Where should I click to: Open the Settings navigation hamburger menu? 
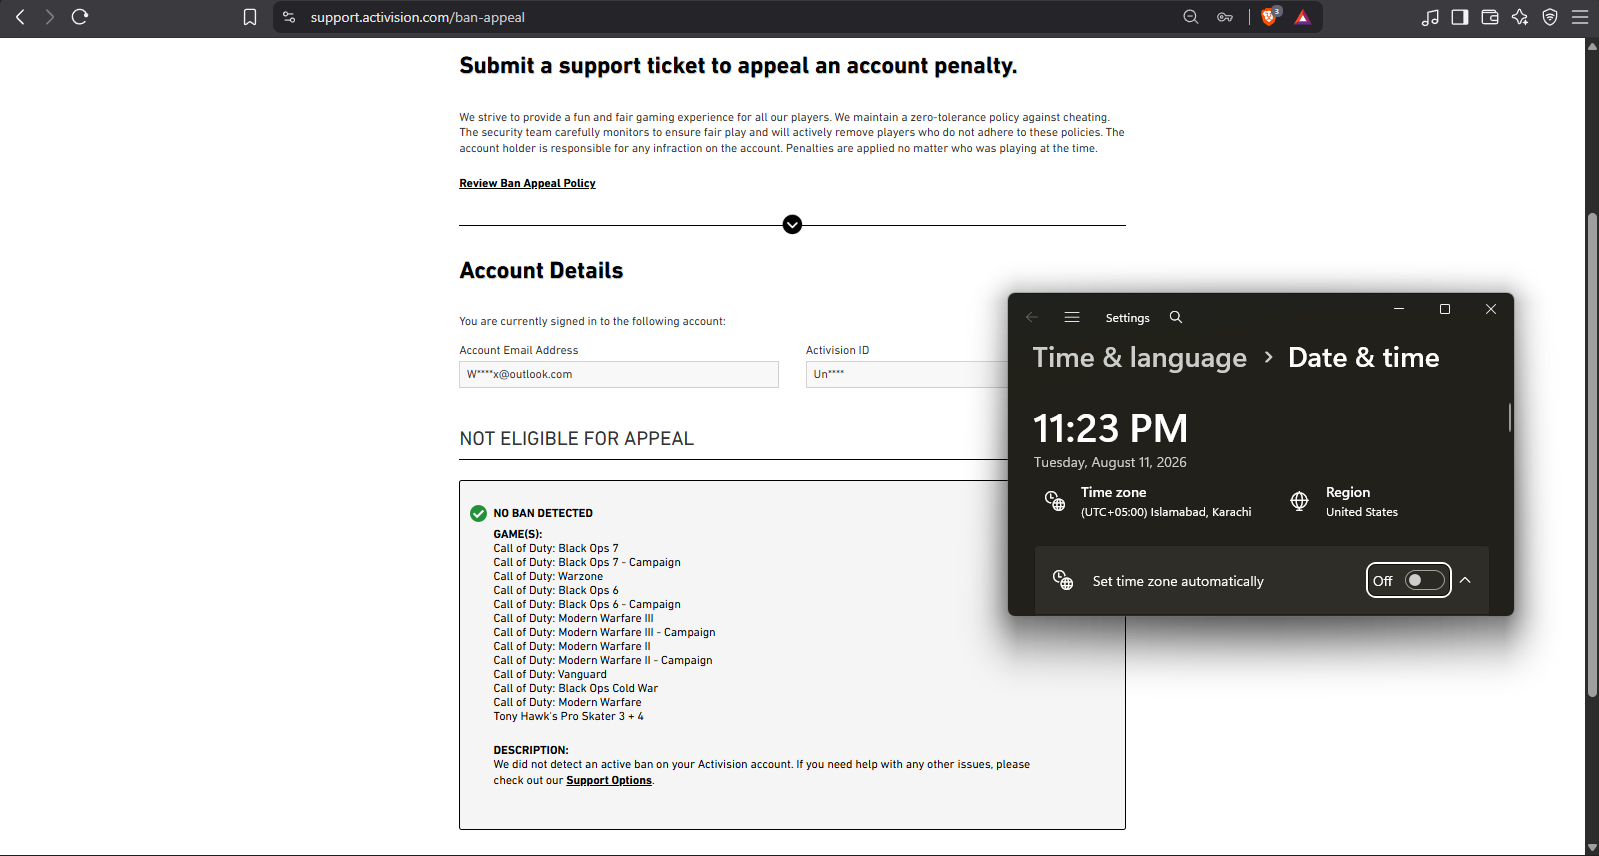tap(1072, 317)
